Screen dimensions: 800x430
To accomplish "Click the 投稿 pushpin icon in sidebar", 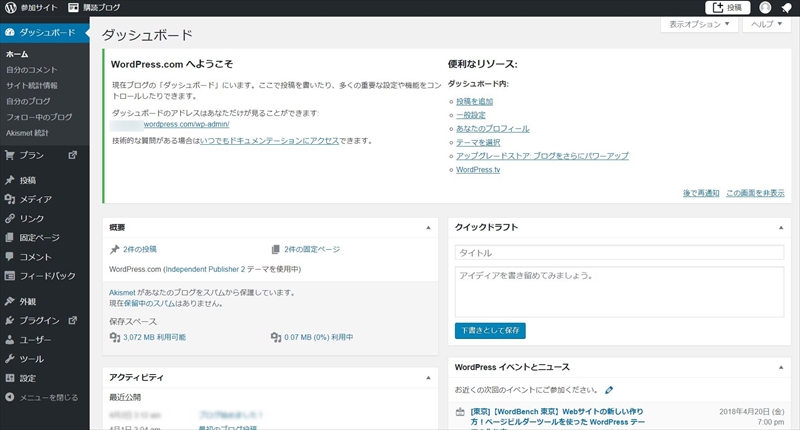I will pos(9,180).
